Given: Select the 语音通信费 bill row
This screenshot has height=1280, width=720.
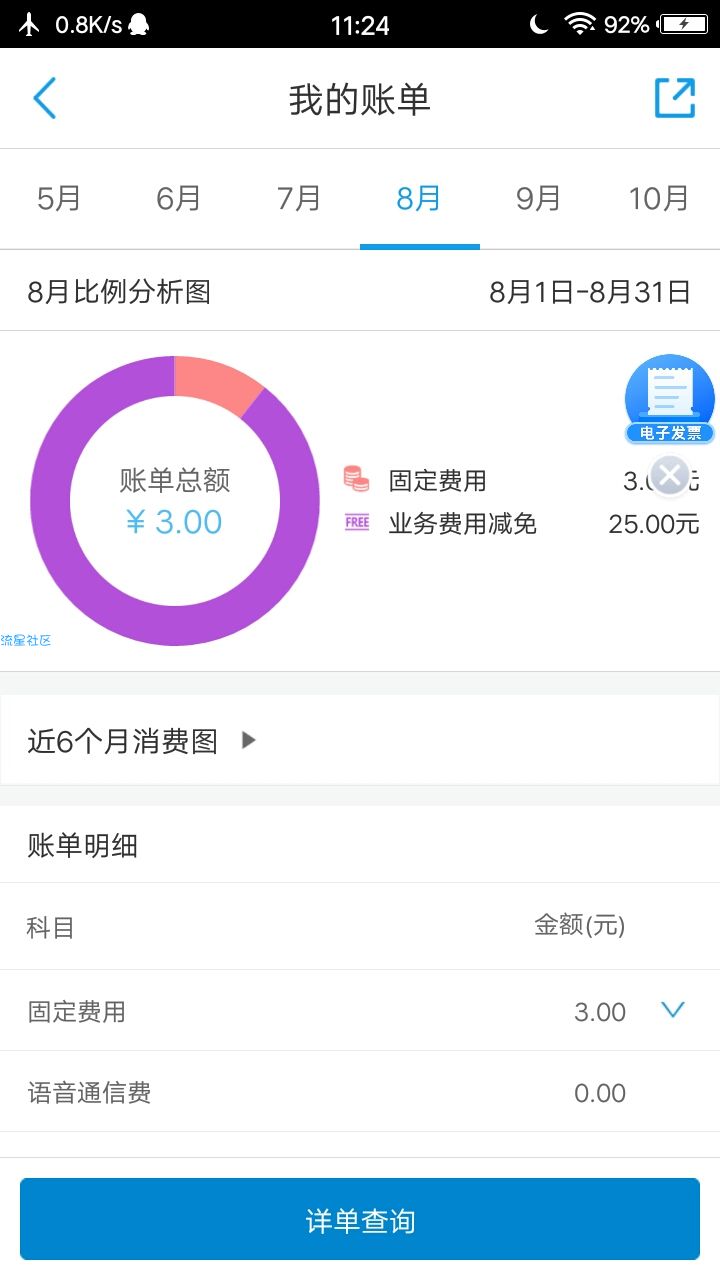Looking at the screenshot, I should click(360, 1092).
